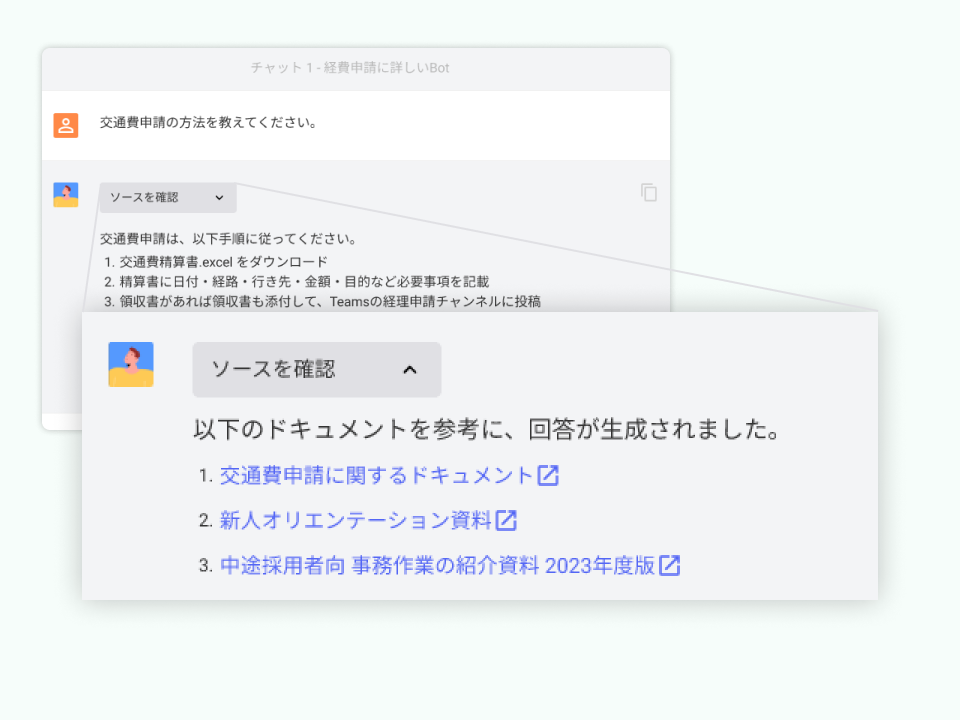This screenshot has width=960, height=720.
Task: Open the 中途採用者向 事務作業の紹介資料 2023年度版 link
Action: click(x=440, y=565)
